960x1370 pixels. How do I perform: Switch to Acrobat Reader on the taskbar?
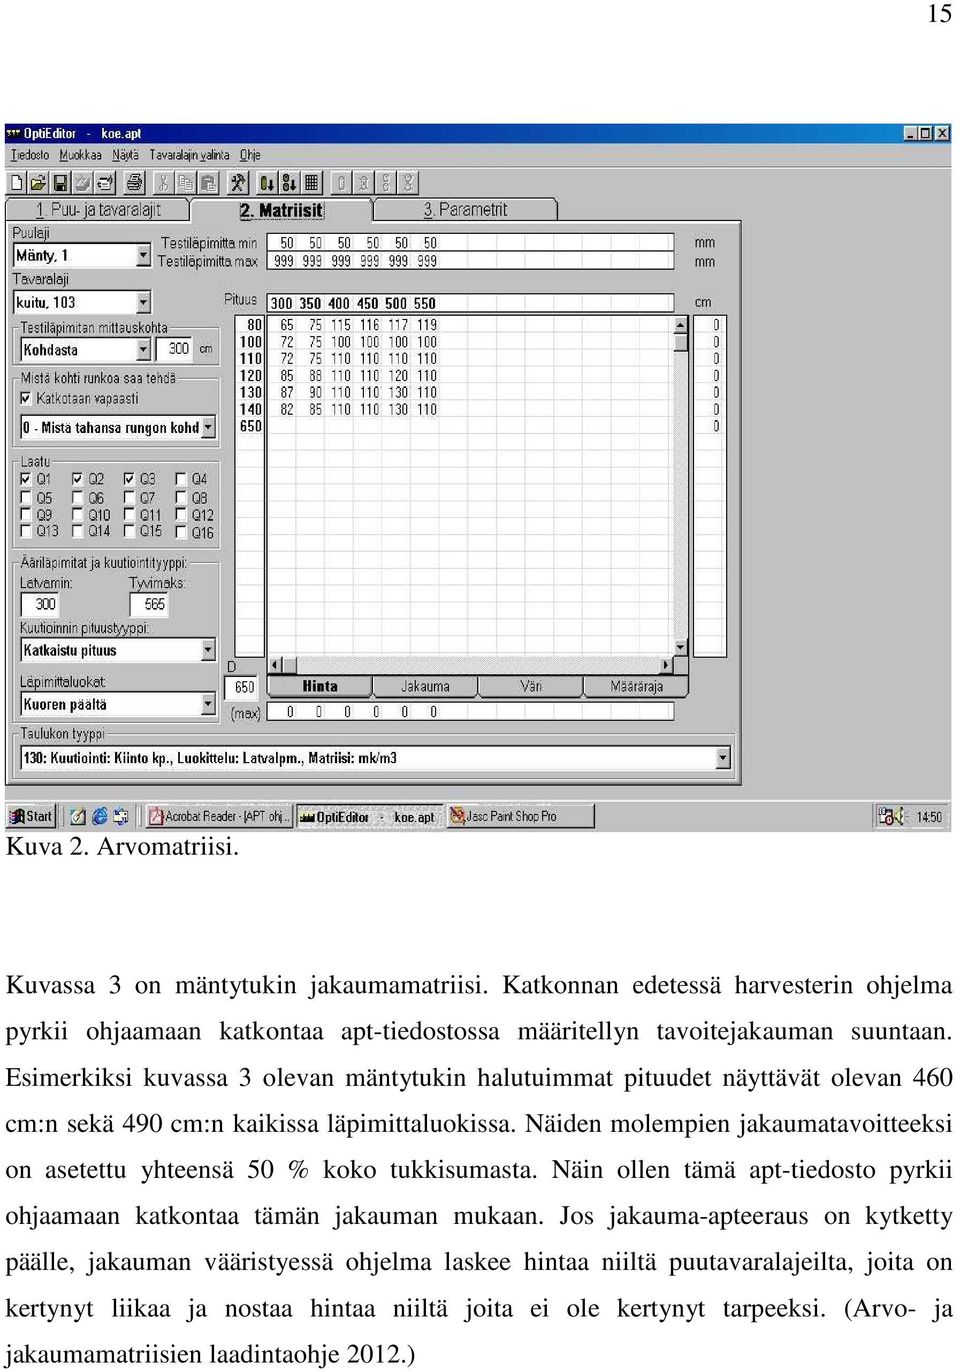tap(218, 817)
